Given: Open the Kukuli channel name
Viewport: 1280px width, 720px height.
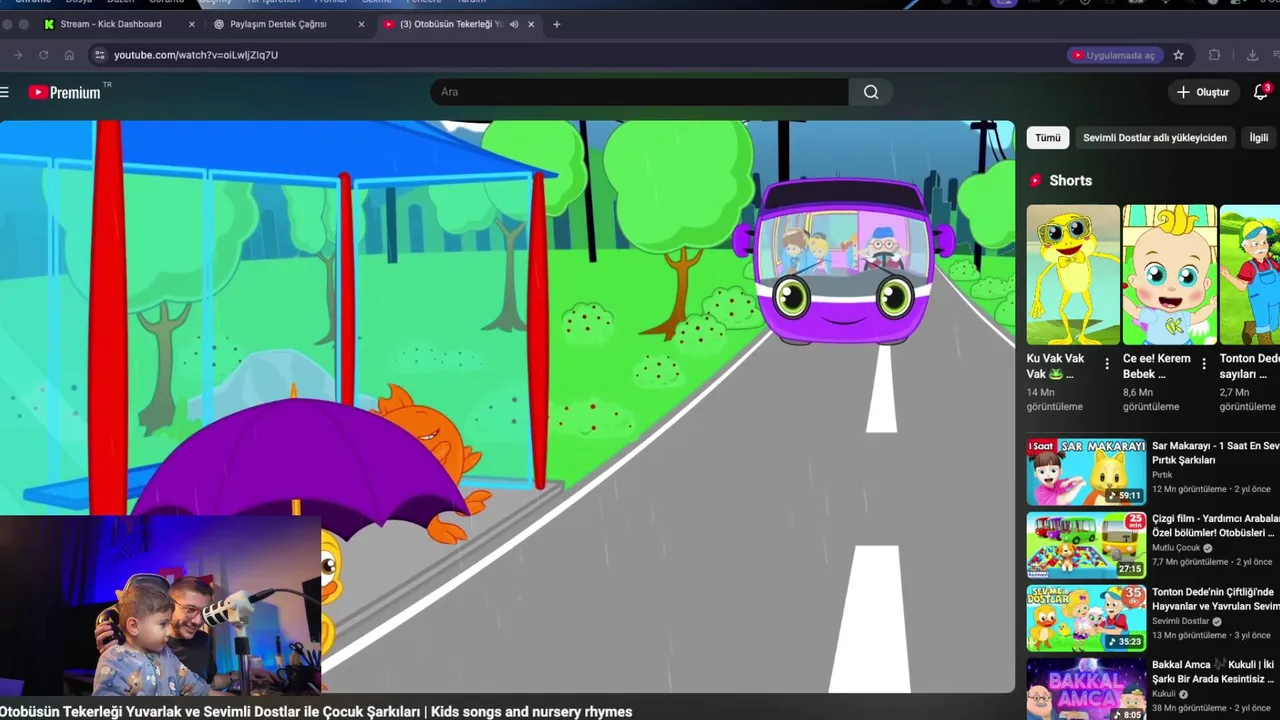Looking at the screenshot, I should point(1164,694).
